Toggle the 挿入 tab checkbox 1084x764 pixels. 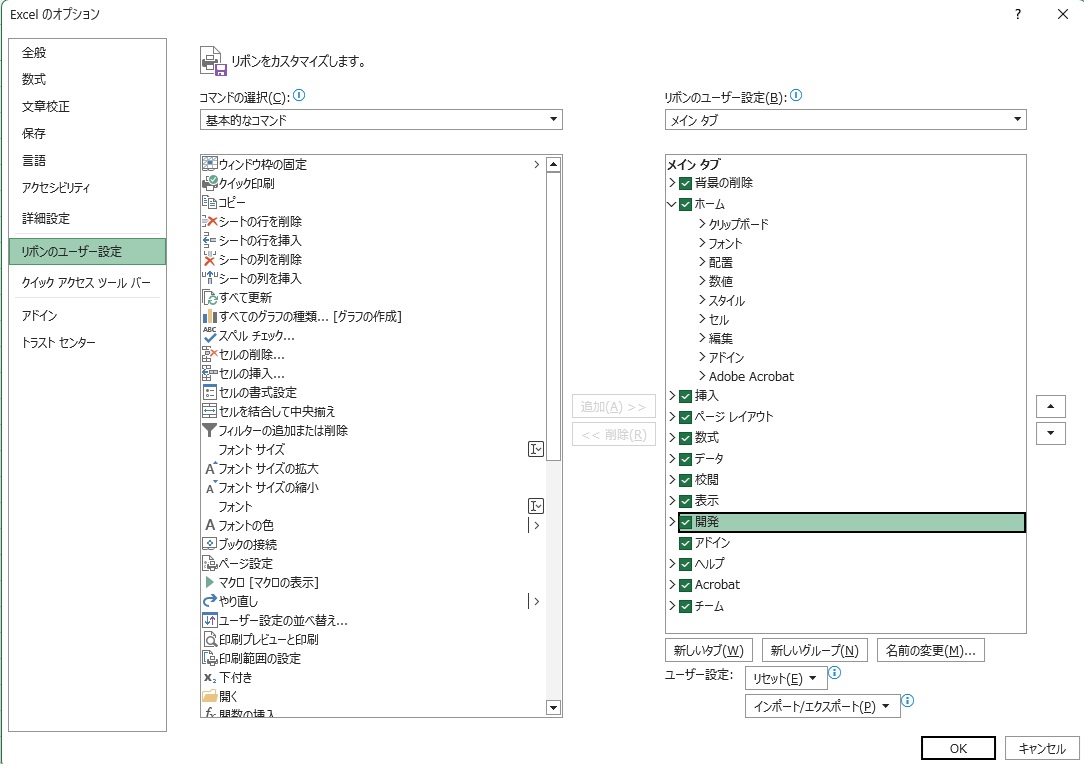pos(685,396)
